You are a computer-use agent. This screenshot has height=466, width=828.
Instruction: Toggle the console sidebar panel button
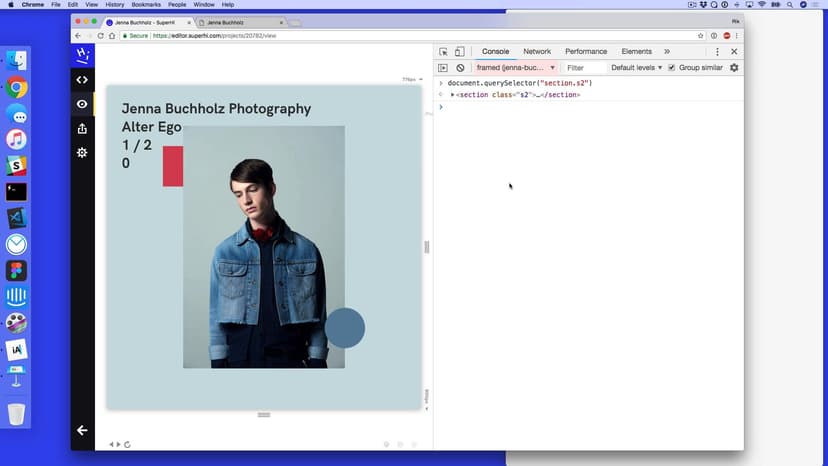[443, 68]
